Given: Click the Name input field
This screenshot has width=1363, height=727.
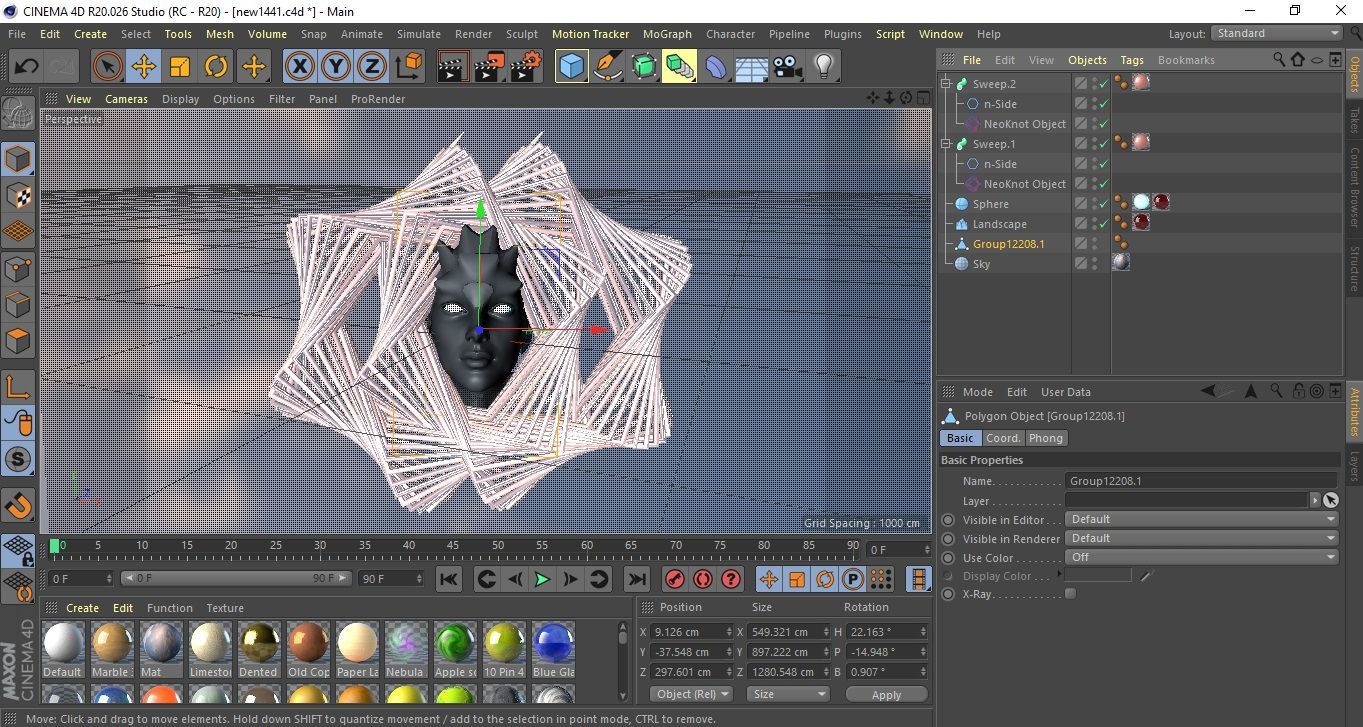Looking at the screenshot, I should click(x=1200, y=481).
